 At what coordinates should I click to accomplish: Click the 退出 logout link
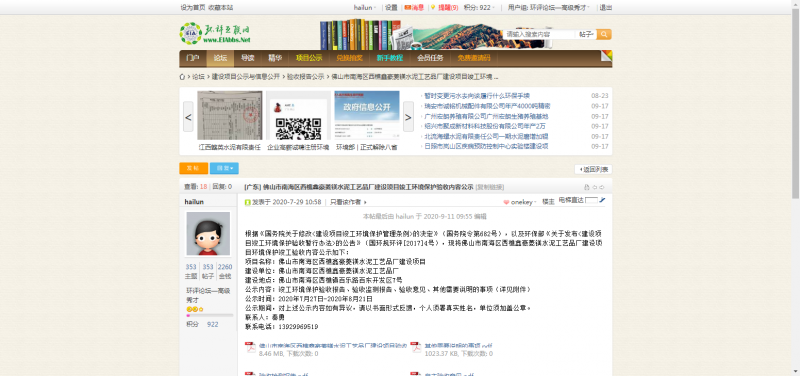pos(606,8)
